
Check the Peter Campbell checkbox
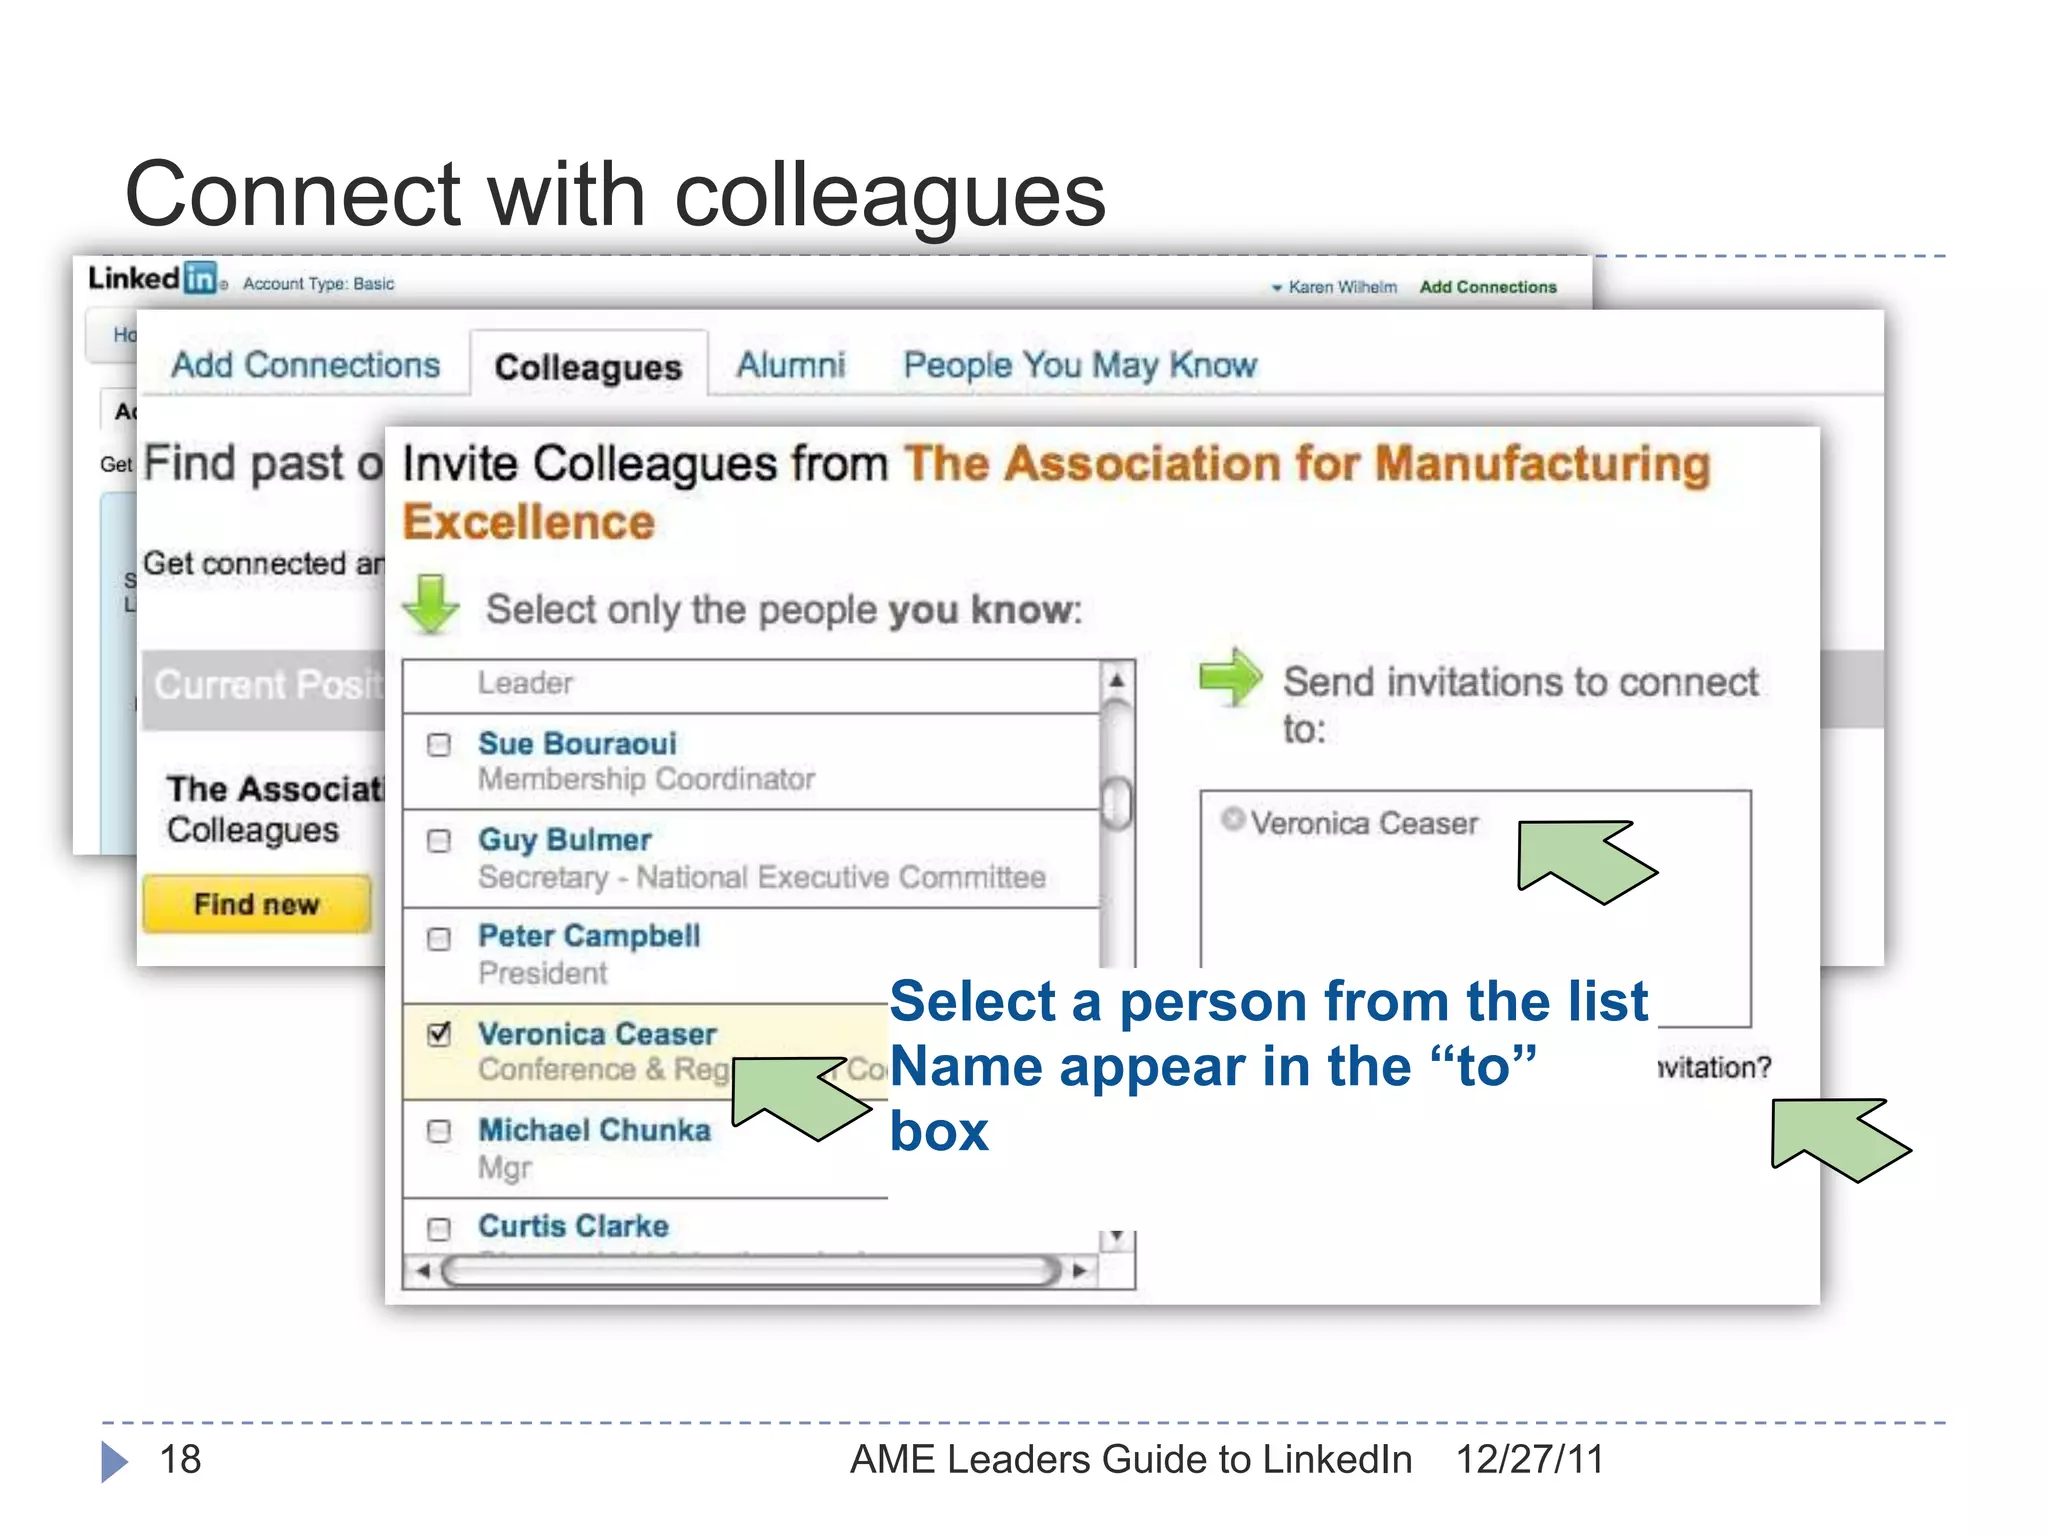click(439, 938)
